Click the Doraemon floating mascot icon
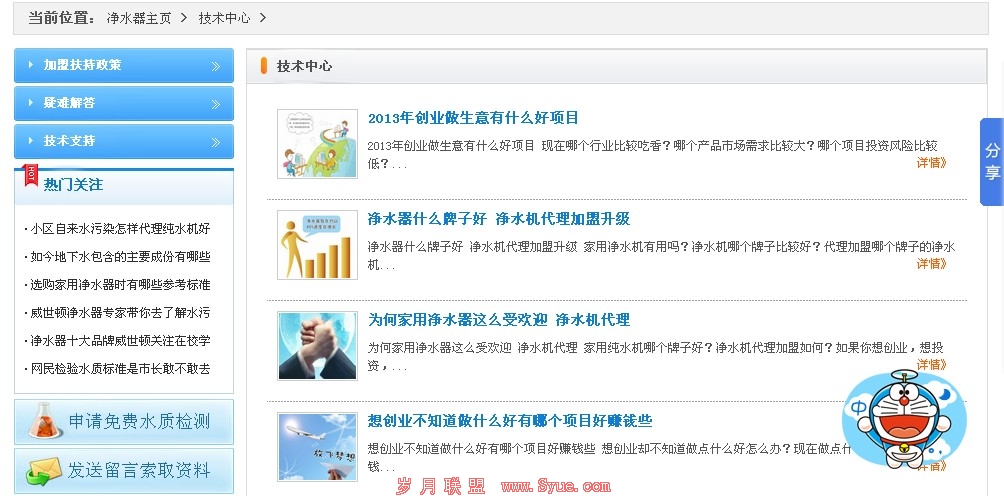Viewport: 1004px width, 496px height. pos(904,420)
